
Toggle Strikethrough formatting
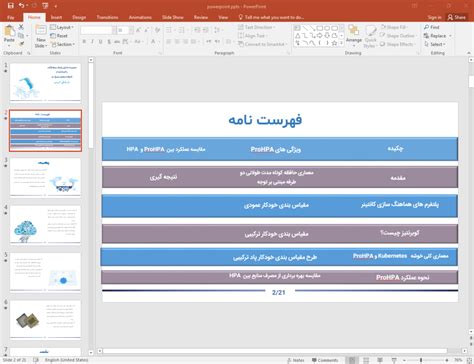tap(117, 42)
